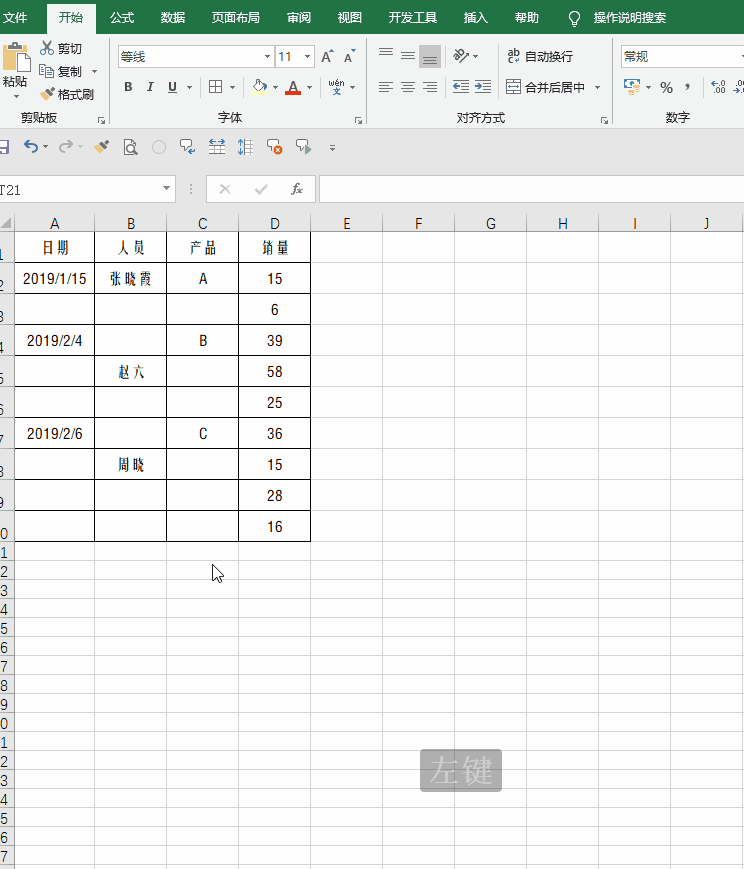The height and width of the screenshot is (869, 744).
Task: Toggle middle vertical alignment
Action: click(408, 56)
